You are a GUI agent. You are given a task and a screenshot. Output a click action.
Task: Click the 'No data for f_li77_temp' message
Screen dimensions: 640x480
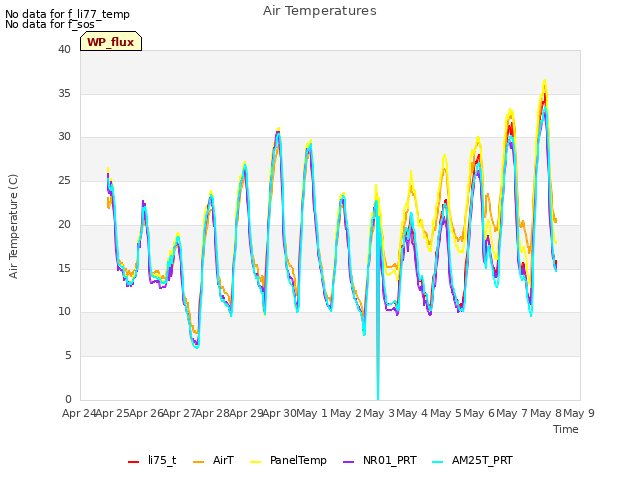coord(67,14)
